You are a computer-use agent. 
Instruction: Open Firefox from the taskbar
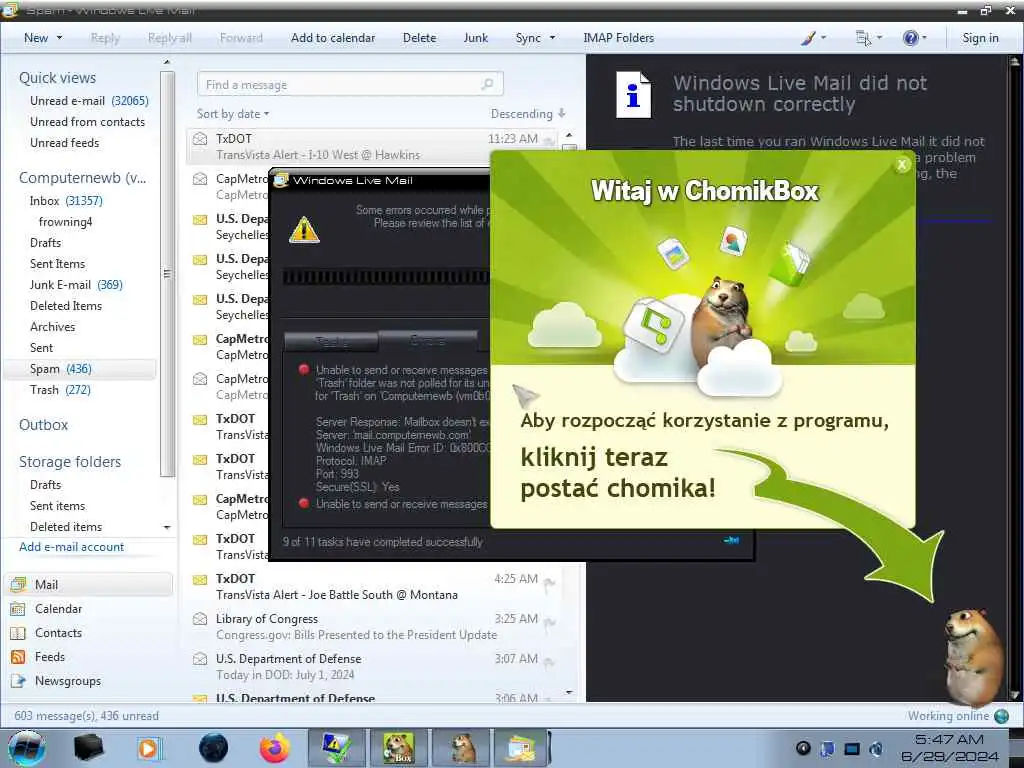[x=275, y=748]
